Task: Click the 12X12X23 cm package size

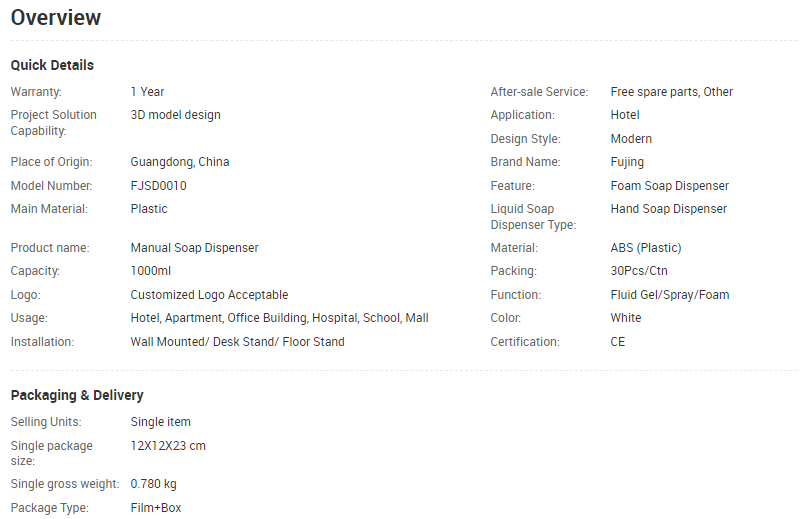Action: coord(168,446)
